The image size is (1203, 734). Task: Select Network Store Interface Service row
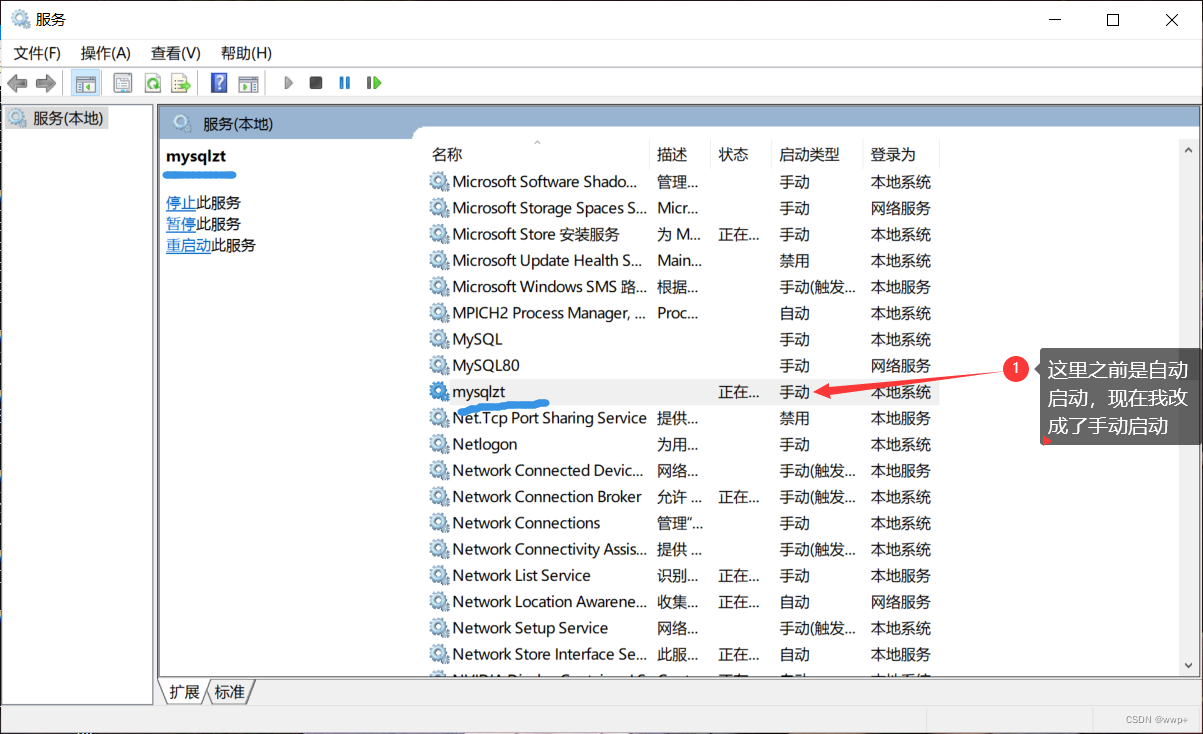coord(682,654)
